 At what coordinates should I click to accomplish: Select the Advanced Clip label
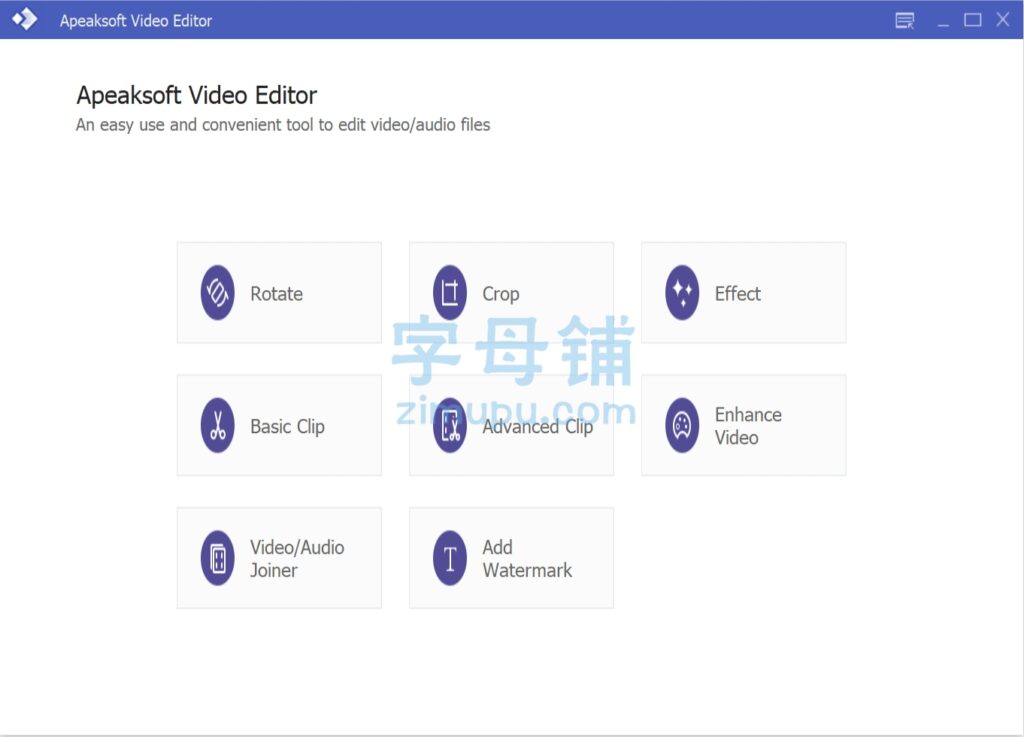[x=537, y=426]
